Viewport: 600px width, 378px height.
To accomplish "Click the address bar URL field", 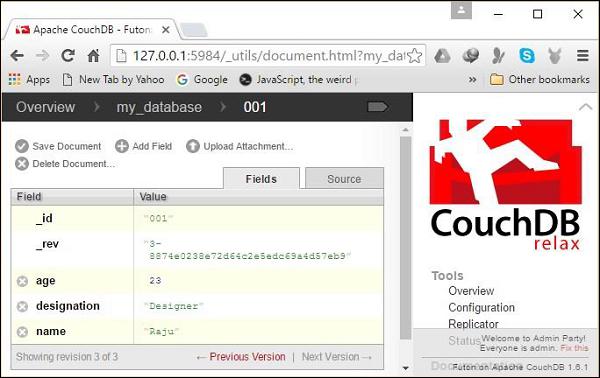I will [268, 56].
